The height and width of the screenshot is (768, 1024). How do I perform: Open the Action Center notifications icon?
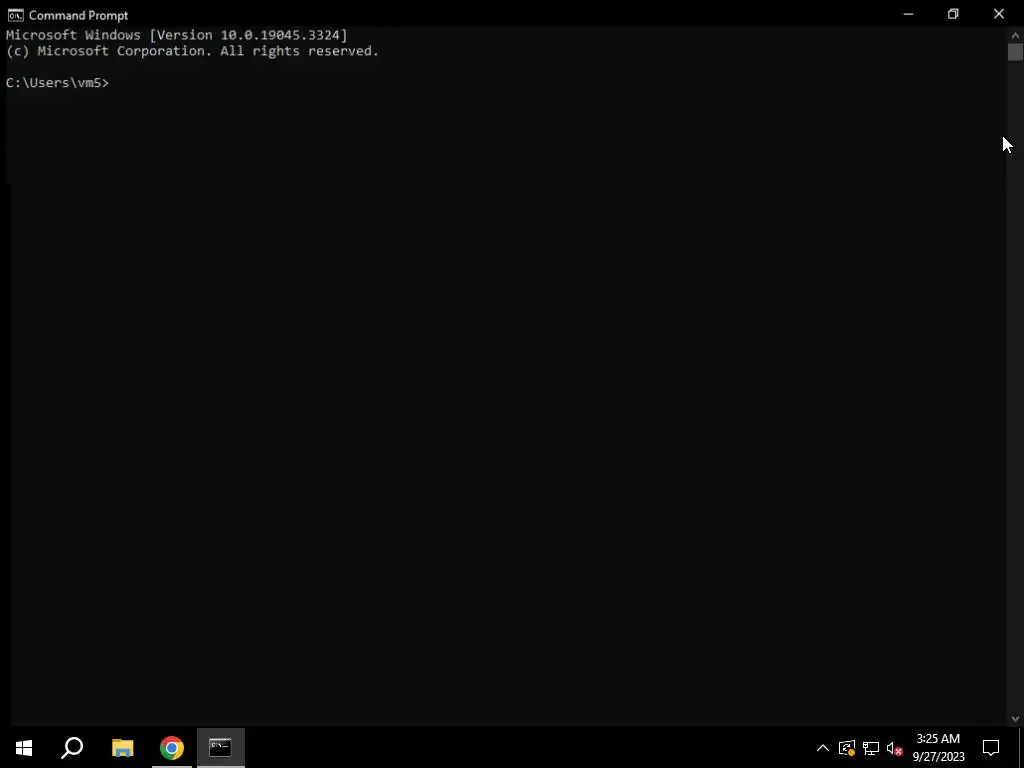991,748
